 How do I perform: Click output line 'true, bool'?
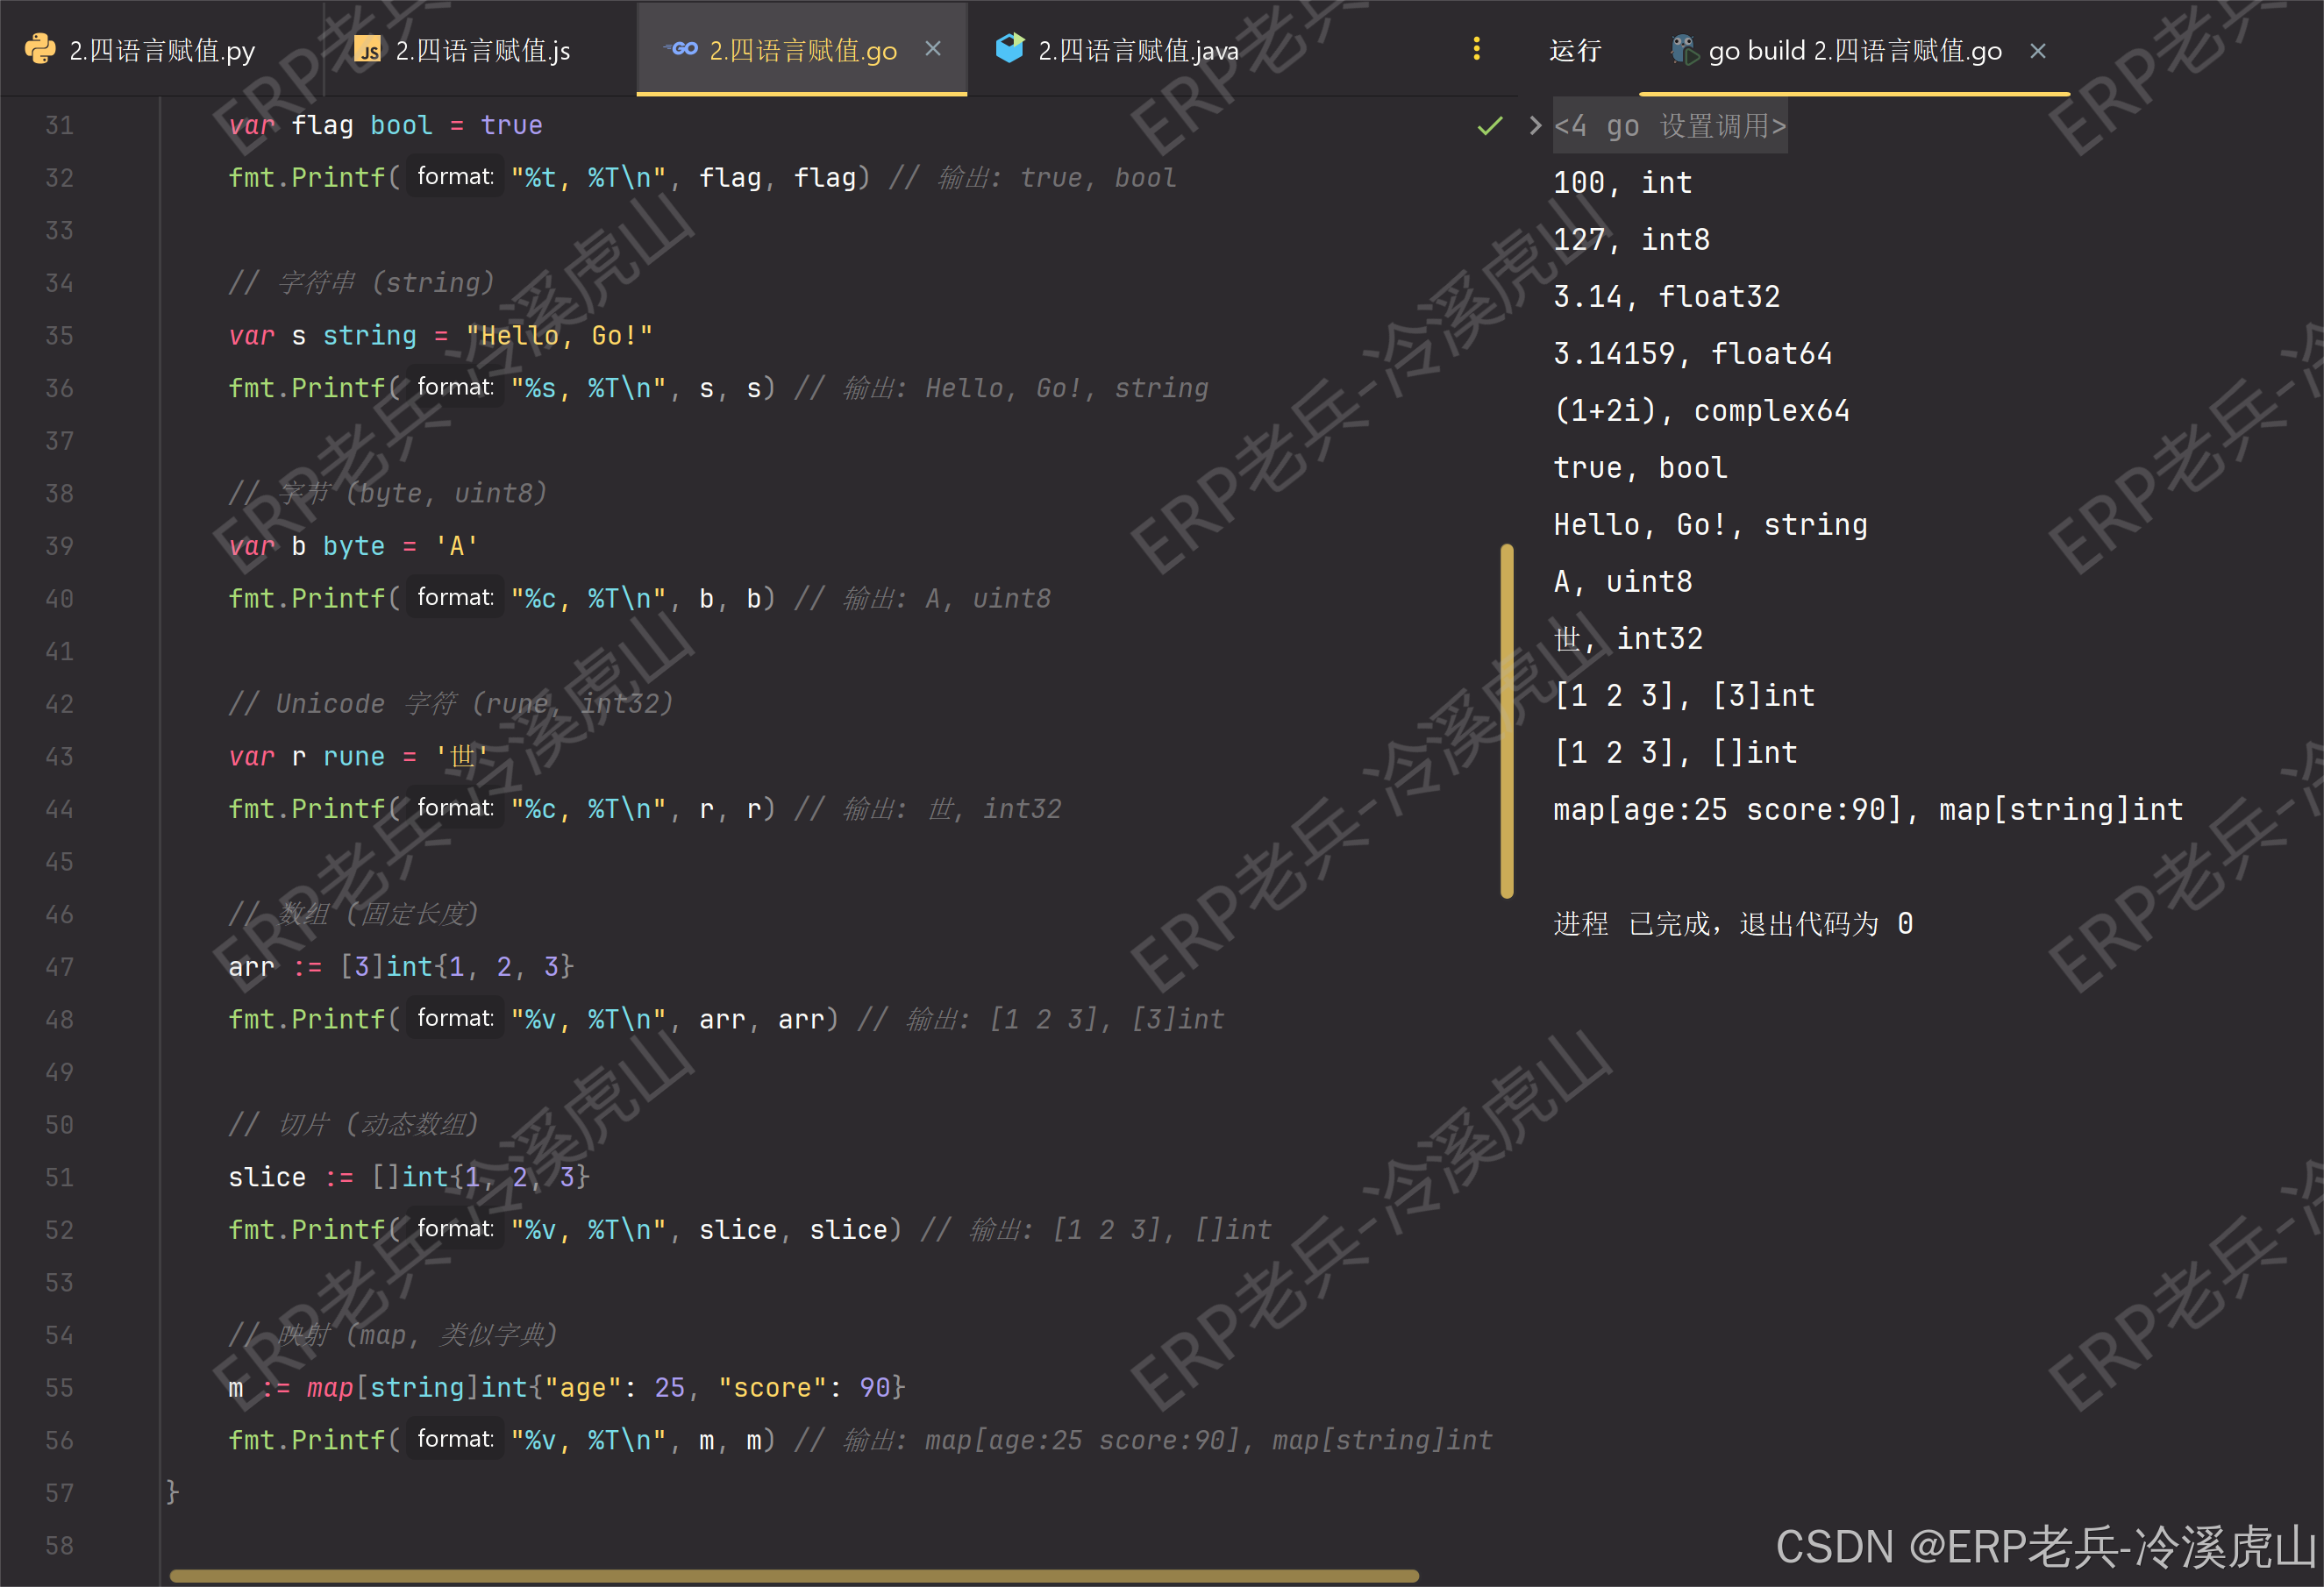point(1640,468)
